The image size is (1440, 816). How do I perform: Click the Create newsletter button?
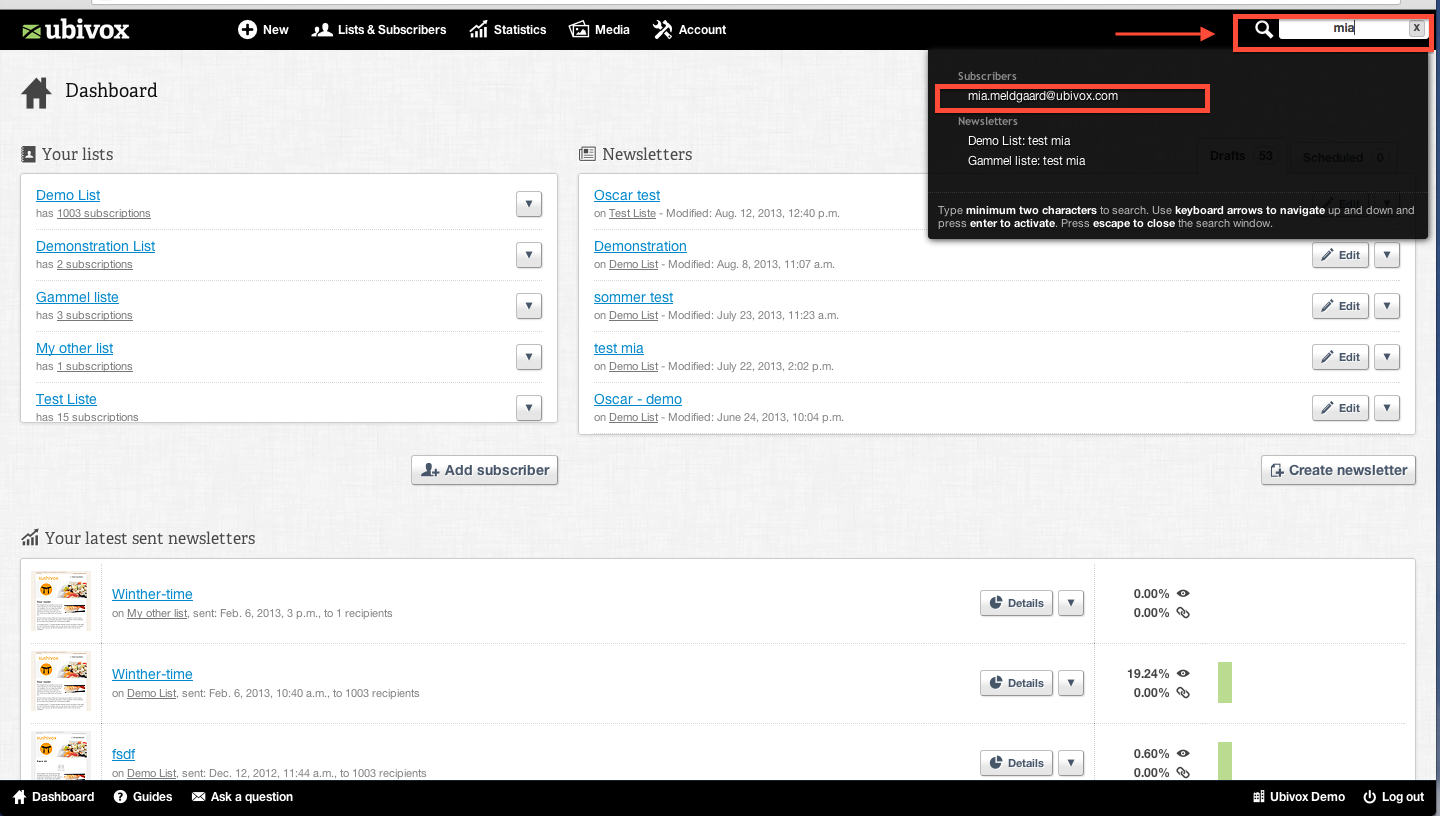[1338, 470]
